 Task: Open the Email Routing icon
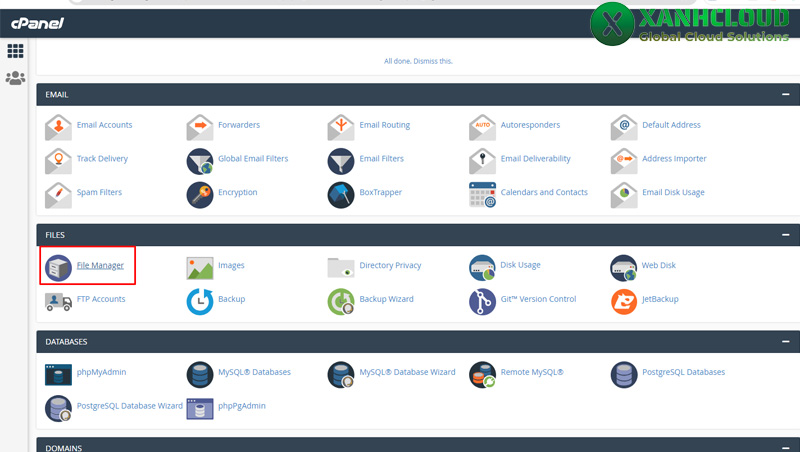[341, 128]
